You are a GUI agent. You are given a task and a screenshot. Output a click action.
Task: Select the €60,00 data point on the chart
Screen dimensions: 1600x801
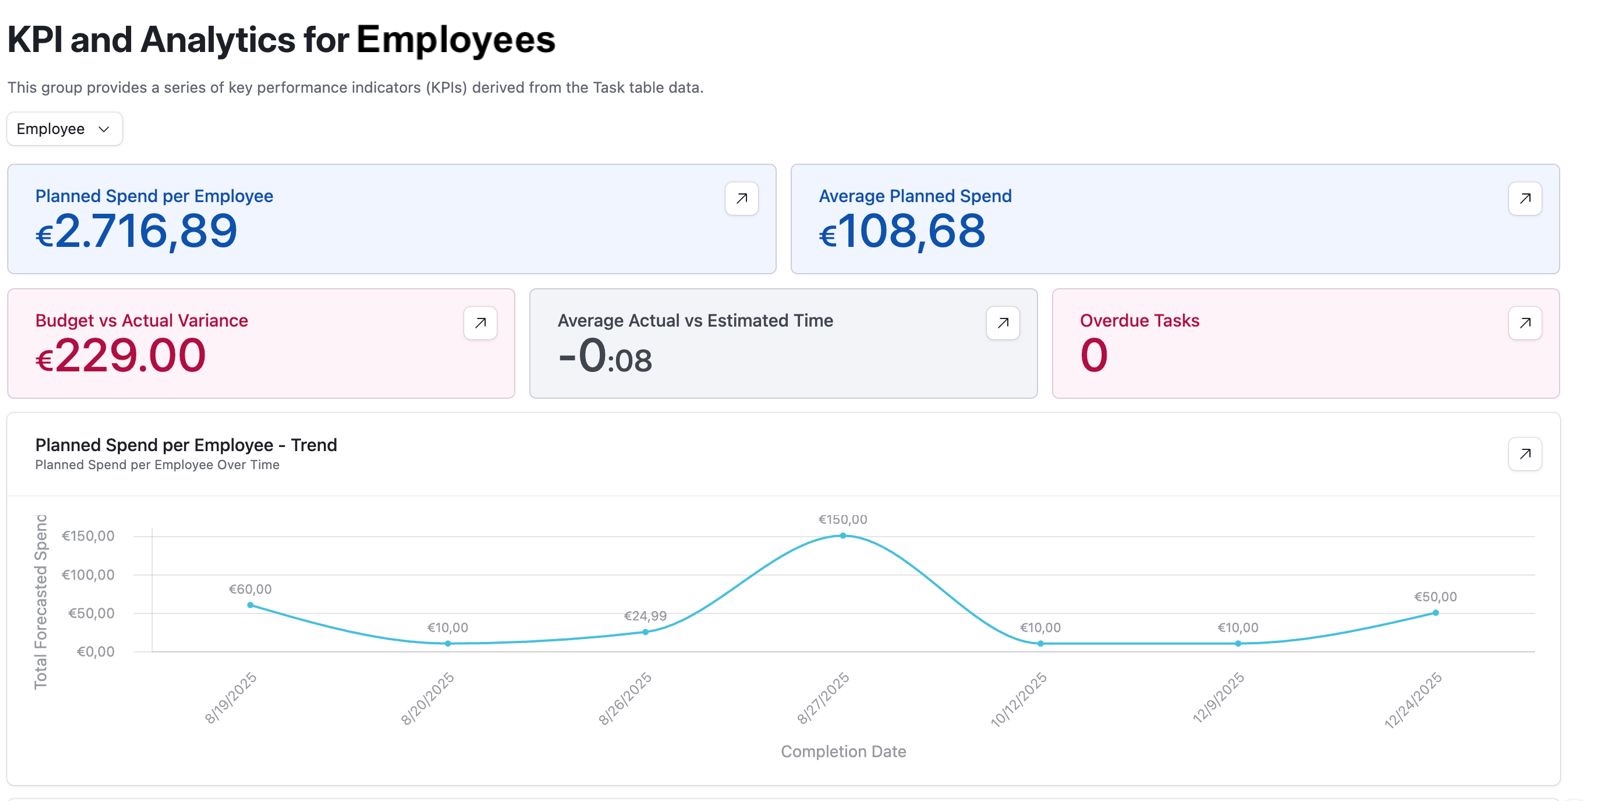tap(250, 605)
